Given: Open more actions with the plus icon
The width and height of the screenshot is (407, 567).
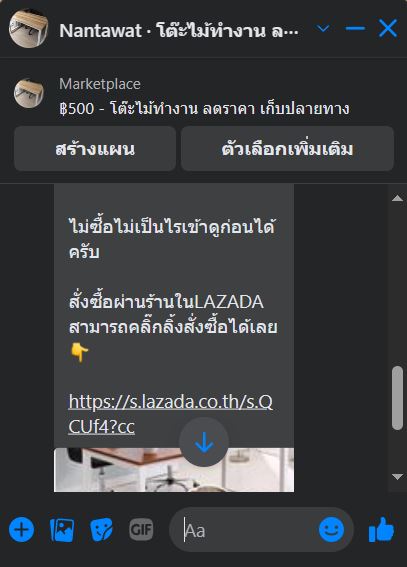Looking at the screenshot, I should (x=21, y=530).
